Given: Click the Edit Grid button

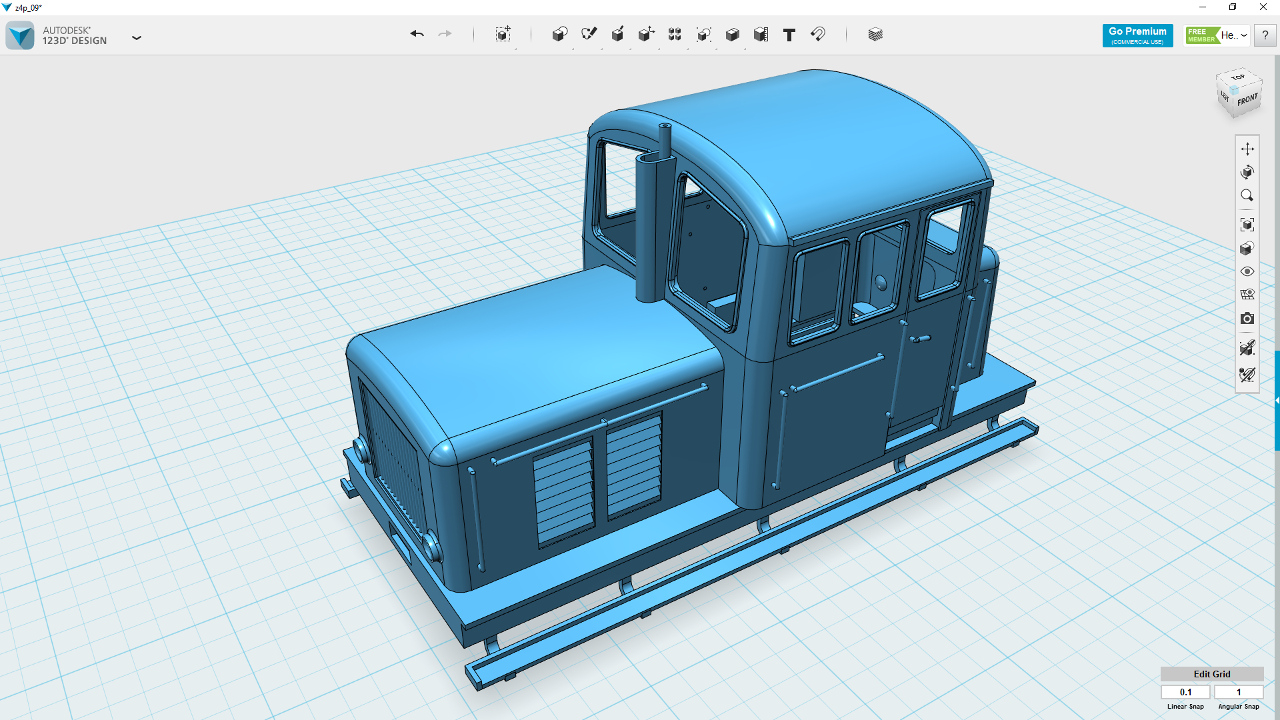Looking at the screenshot, I should tap(1212, 674).
